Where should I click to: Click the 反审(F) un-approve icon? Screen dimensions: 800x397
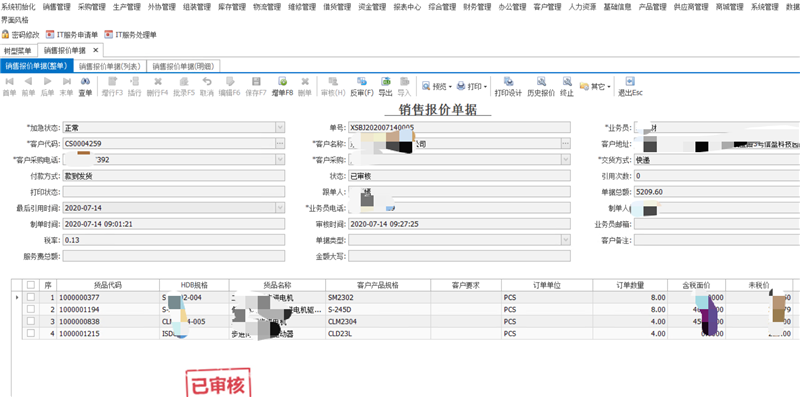[x=362, y=82]
